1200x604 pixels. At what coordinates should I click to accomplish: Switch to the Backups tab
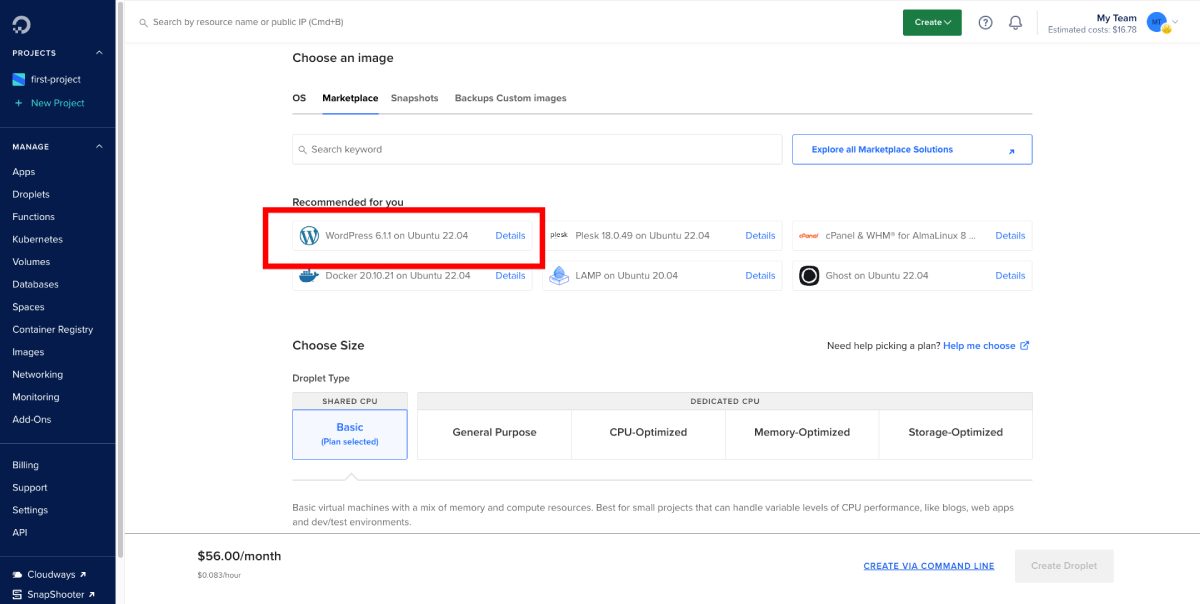click(474, 98)
